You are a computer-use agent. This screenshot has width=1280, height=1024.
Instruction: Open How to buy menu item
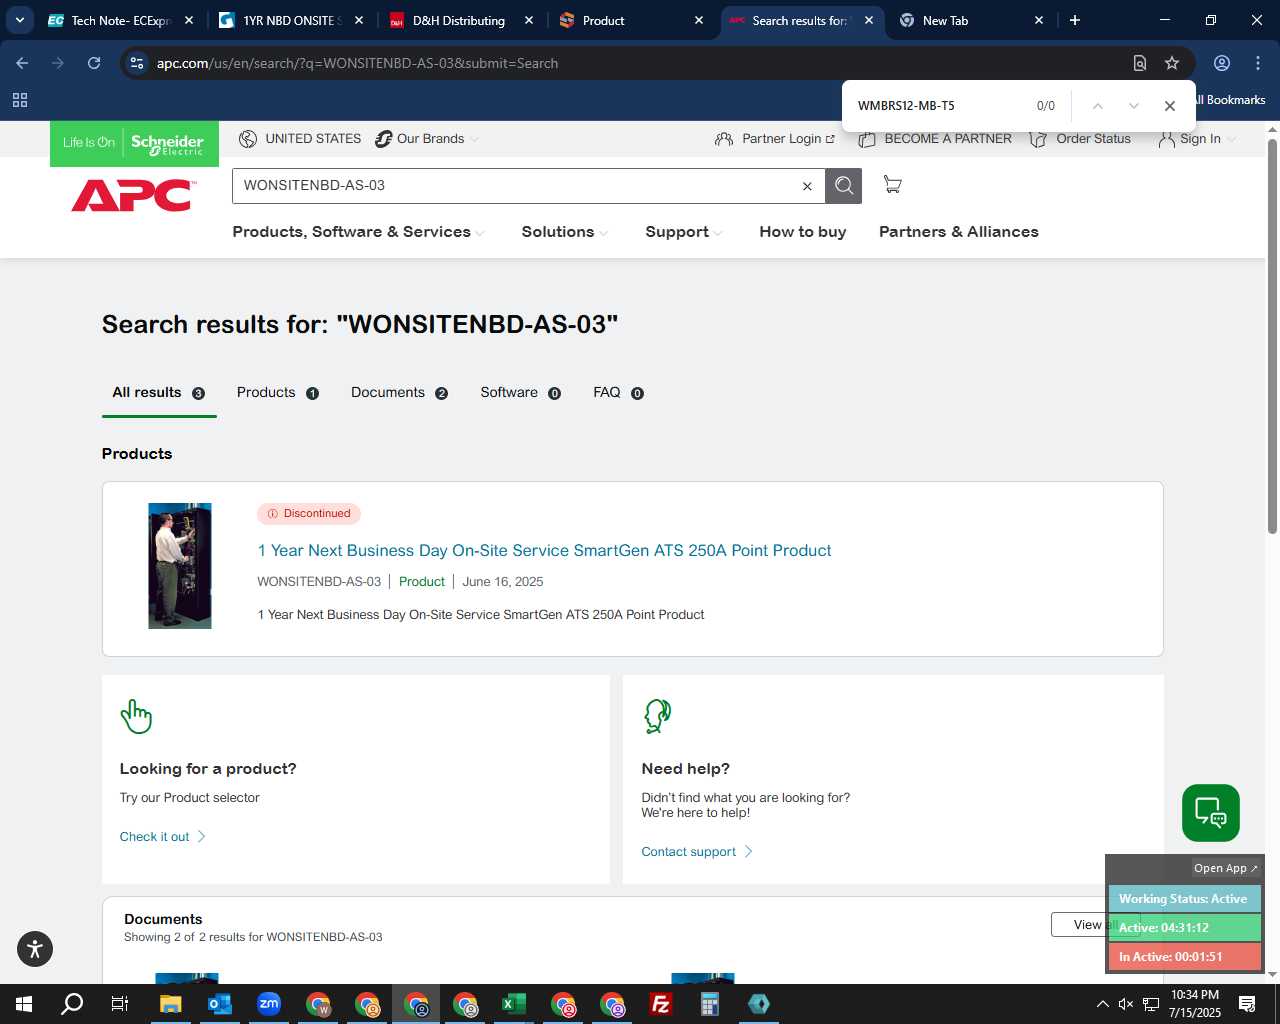[x=803, y=232]
